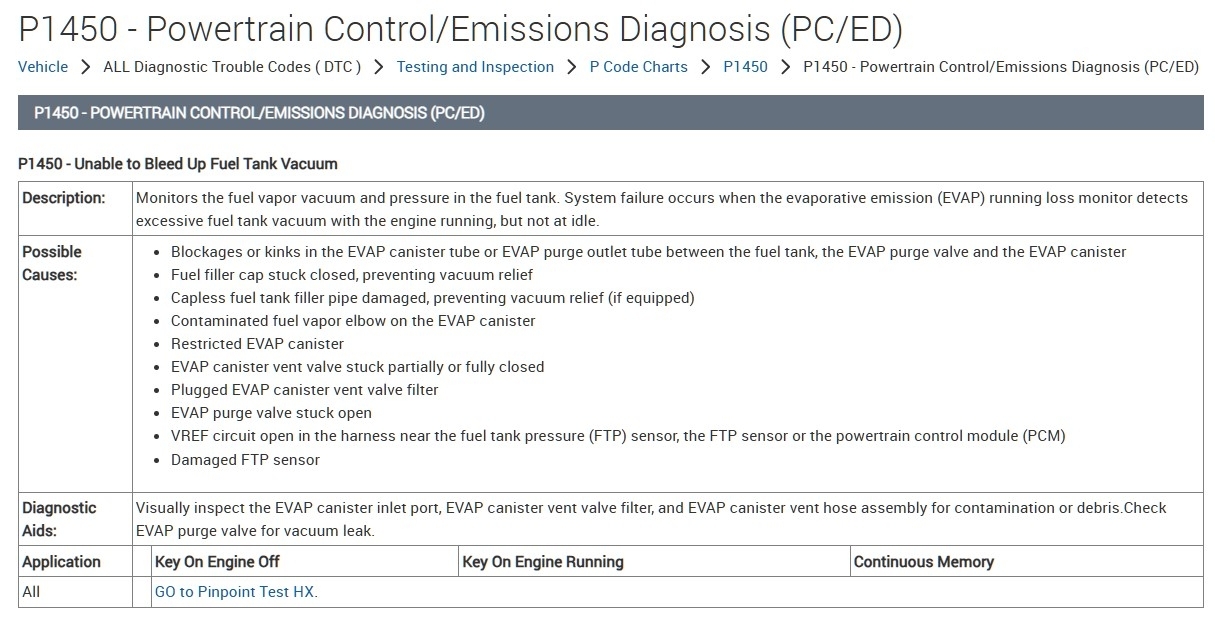Open ALL Diagnostic Trouble Codes breadcrumb

pyautogui.click(x=232, y=67)
